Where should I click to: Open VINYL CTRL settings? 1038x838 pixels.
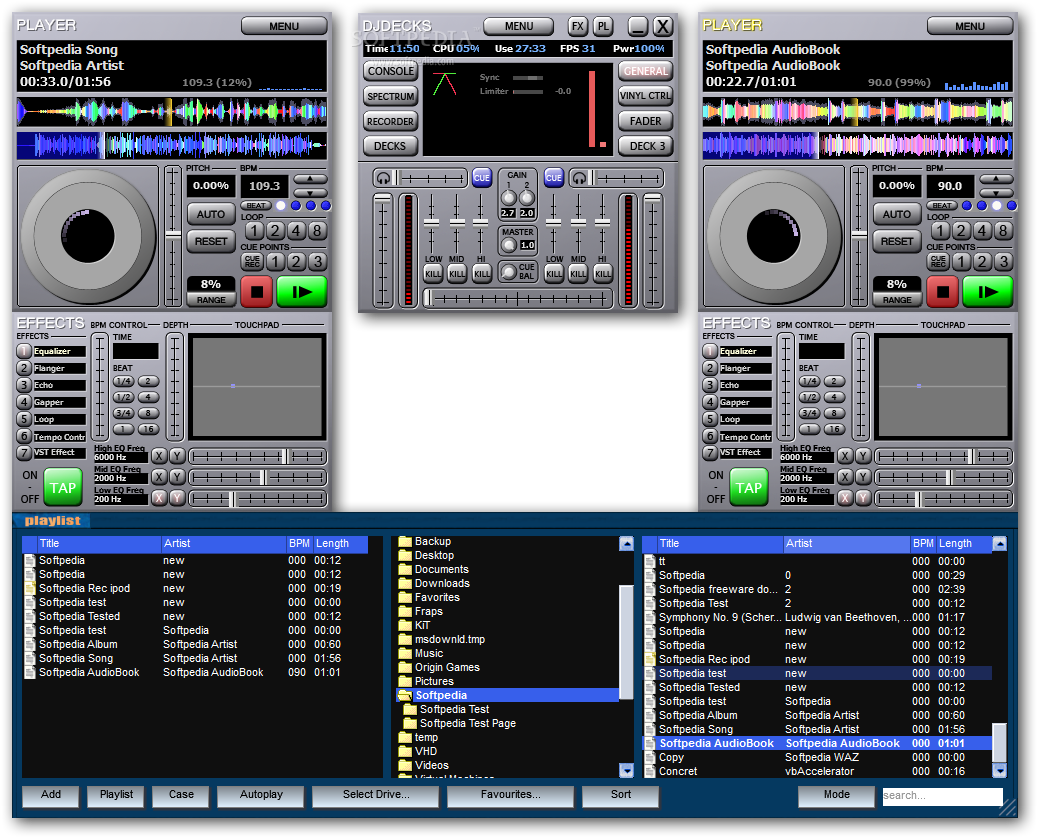pyautogui.click(x=645, y=96)
